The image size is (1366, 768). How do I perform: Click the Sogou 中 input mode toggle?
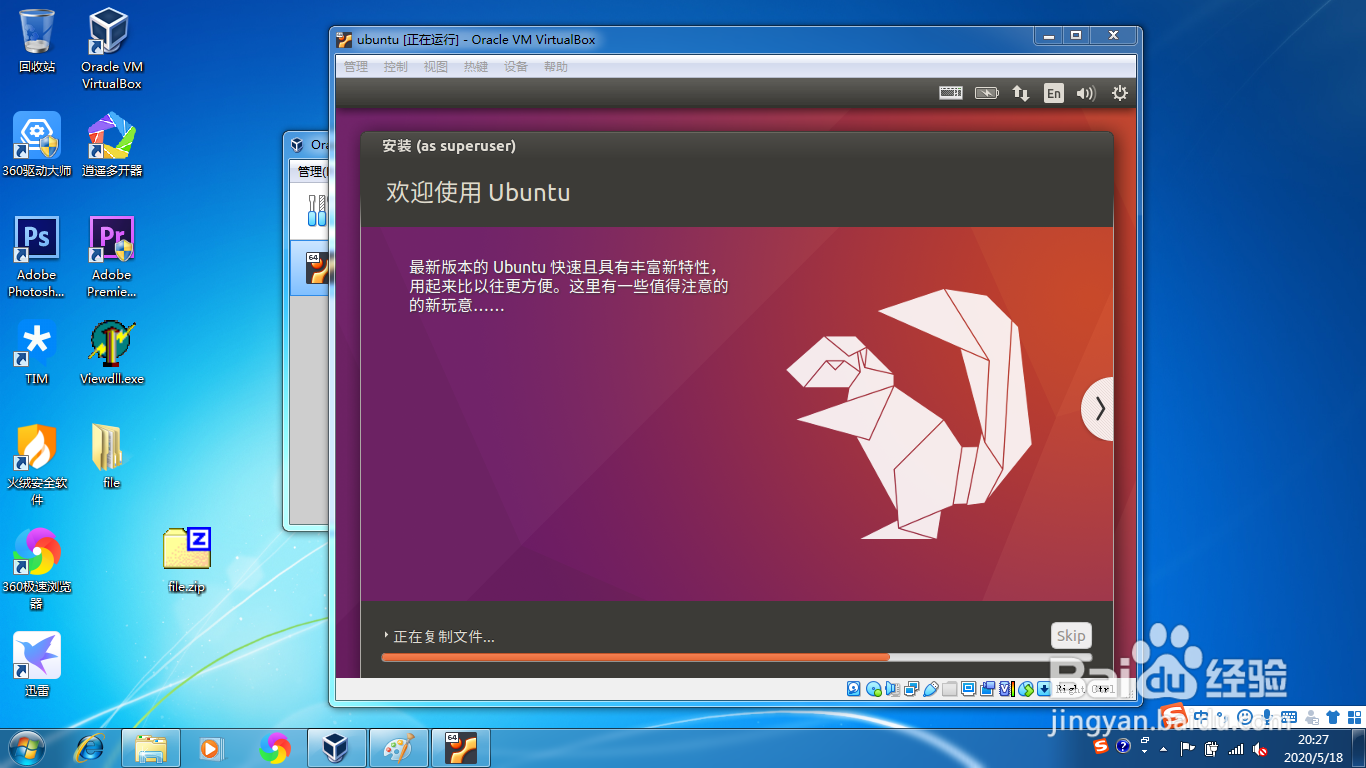1201,717
